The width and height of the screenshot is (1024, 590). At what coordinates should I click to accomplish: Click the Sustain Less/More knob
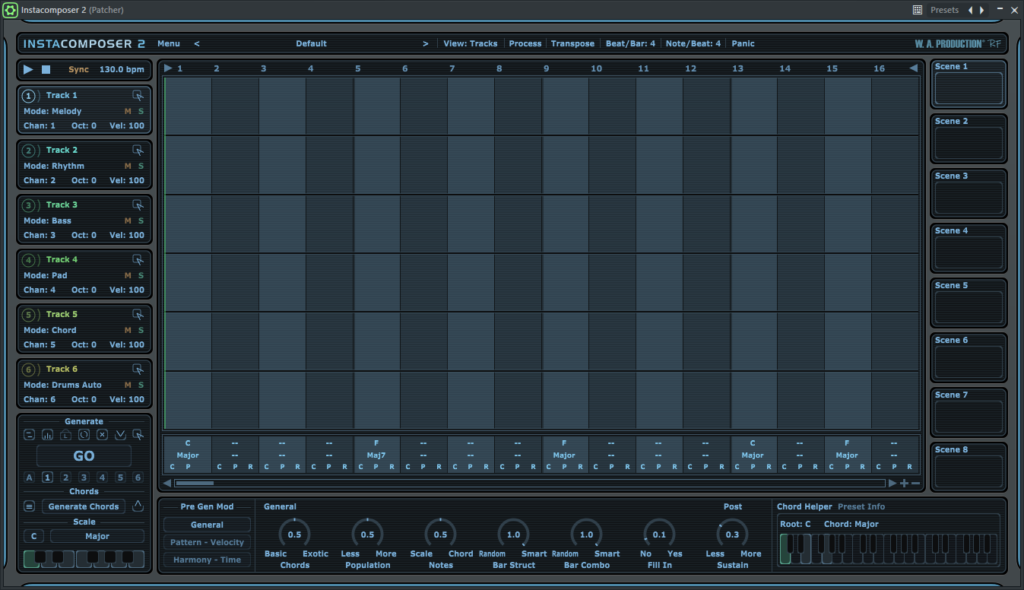[x=732, y=534]
